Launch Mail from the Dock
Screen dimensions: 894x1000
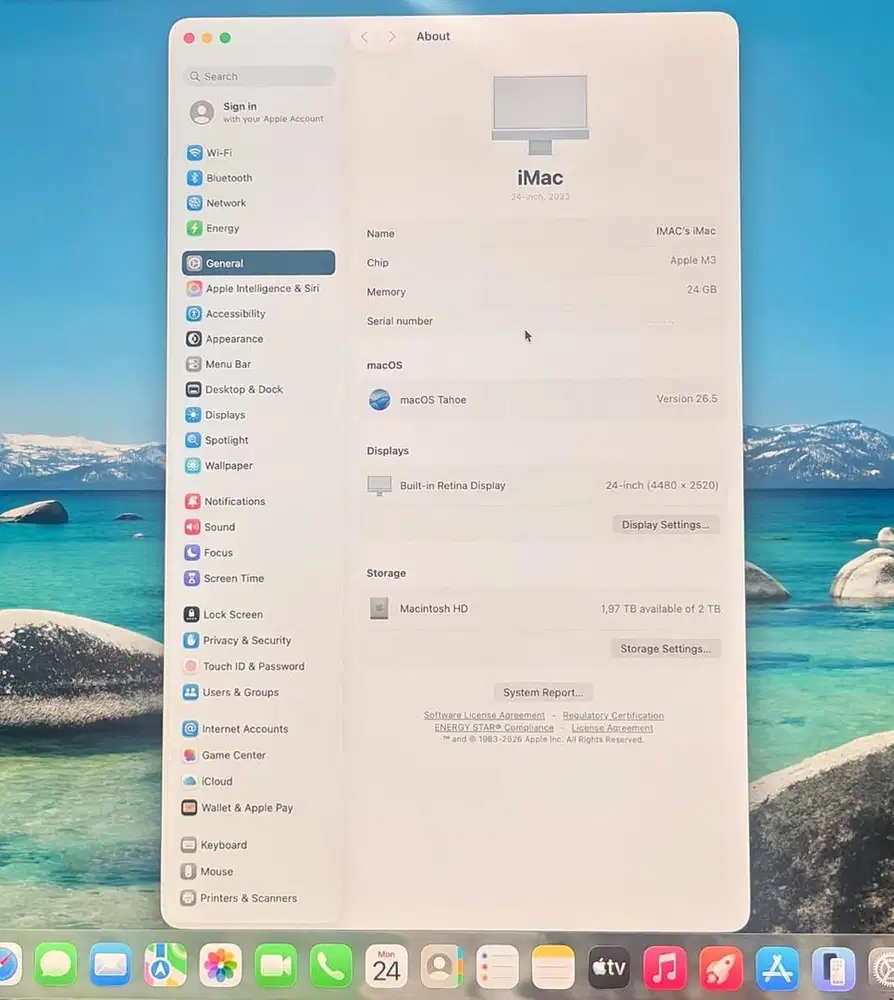[110, 966]
